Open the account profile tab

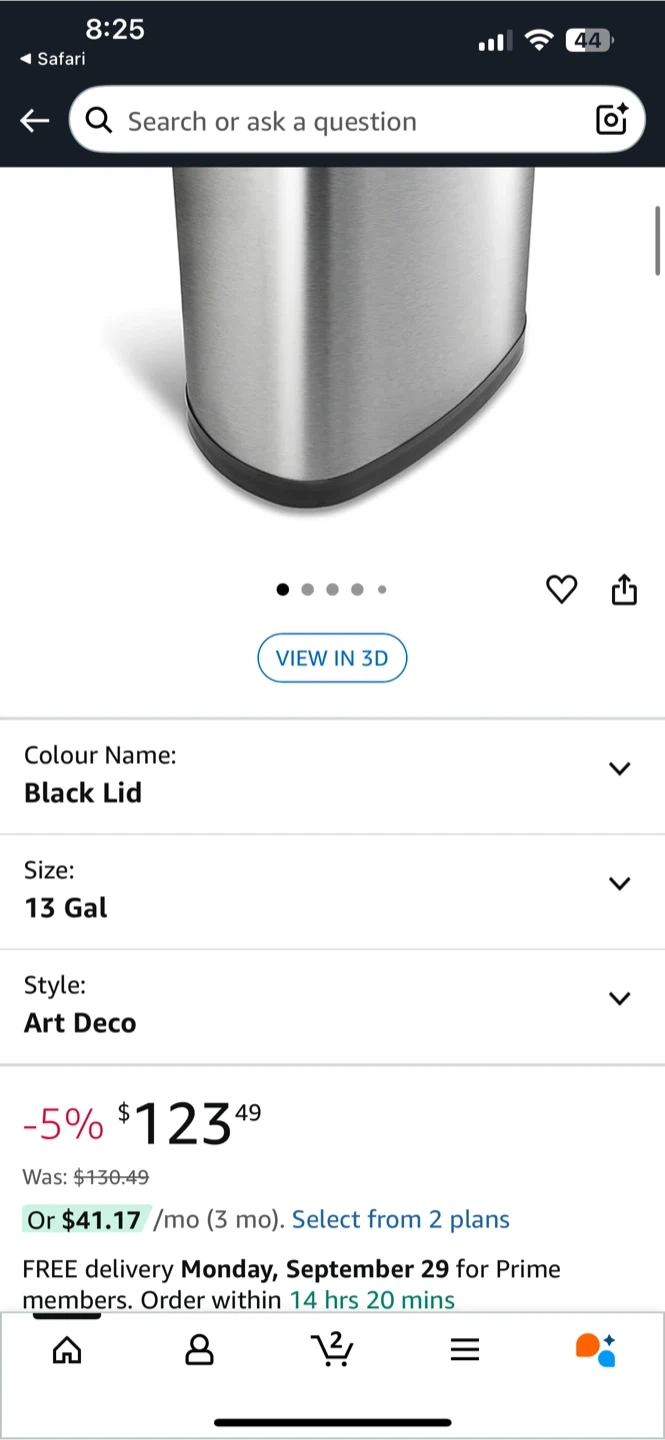click(200, 1350)
